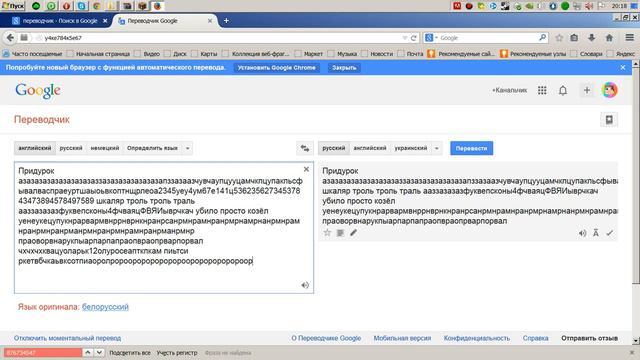
Task: Choose Определить язык detect language
Action: (152, 148)
